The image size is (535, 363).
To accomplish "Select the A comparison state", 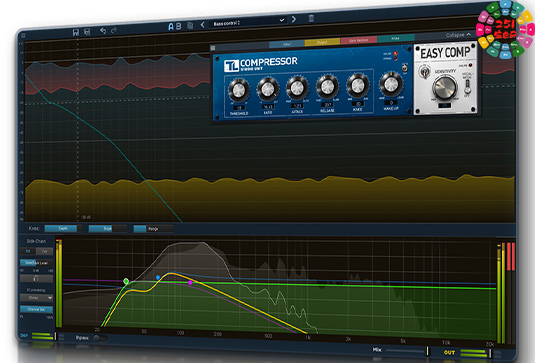I will 171,27.
